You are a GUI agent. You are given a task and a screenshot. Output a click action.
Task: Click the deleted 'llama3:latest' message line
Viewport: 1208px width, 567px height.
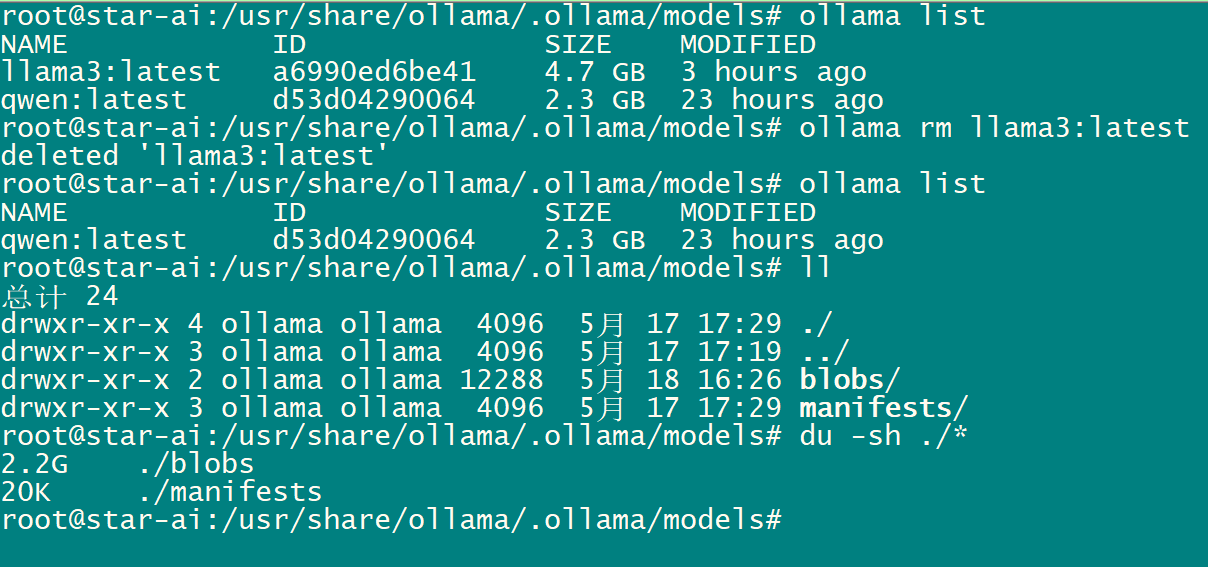194,156
